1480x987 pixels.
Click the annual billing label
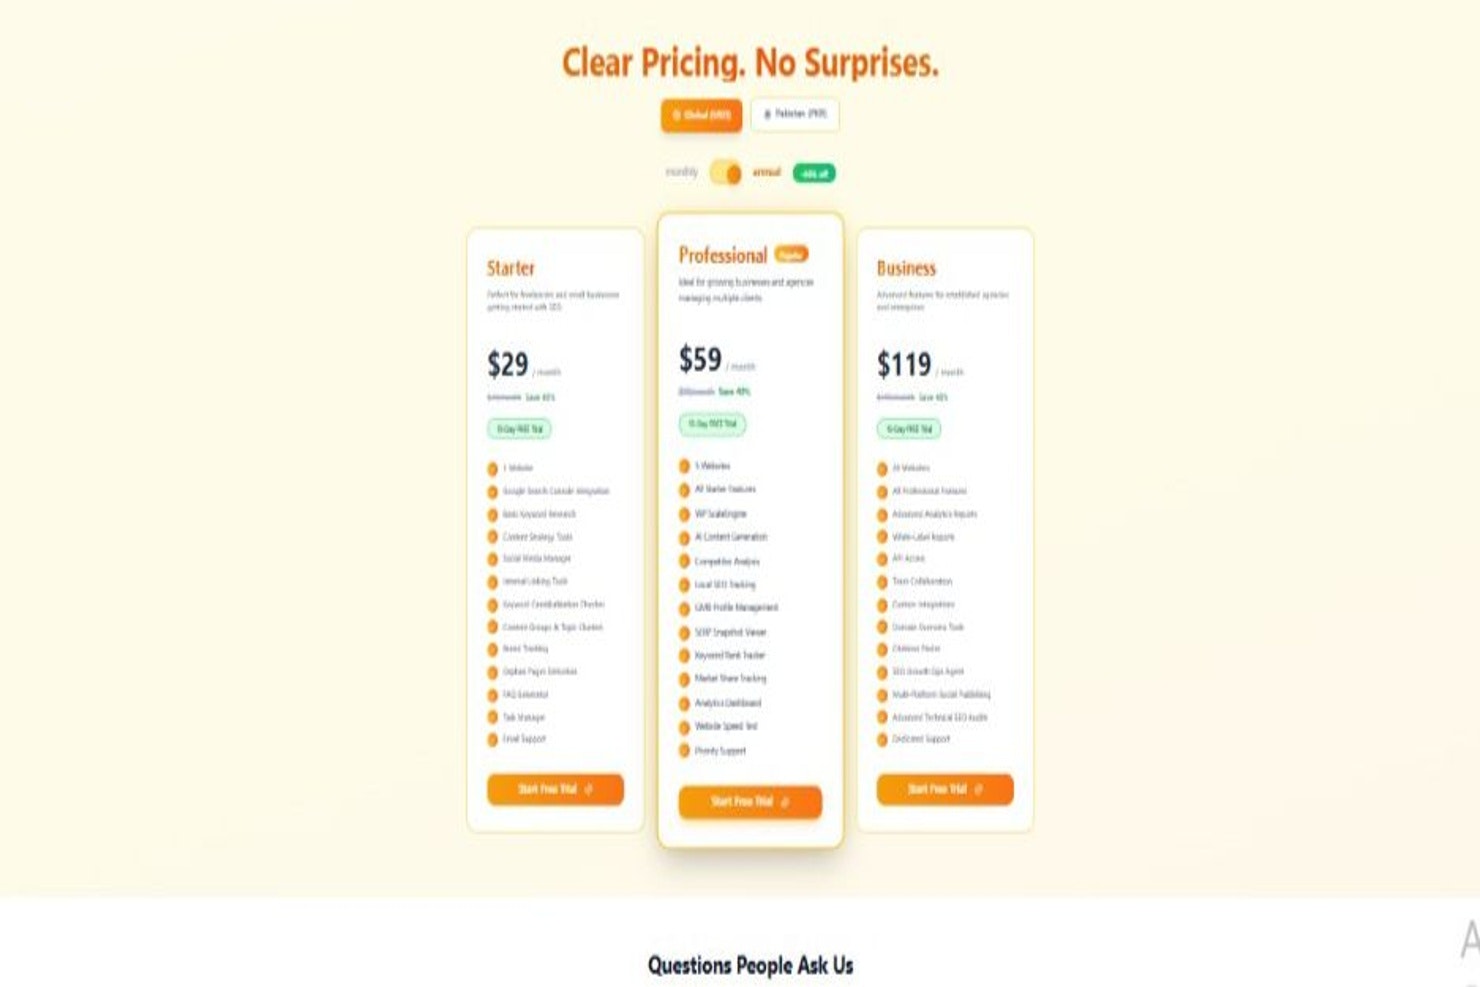766,172
